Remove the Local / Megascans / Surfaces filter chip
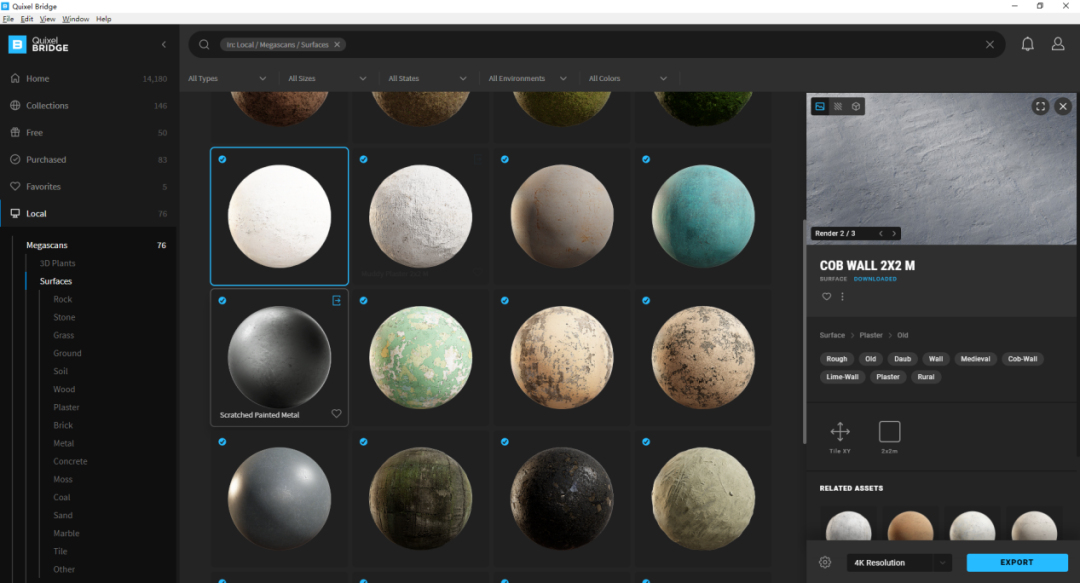1080x583 pixels. point(337,45)
